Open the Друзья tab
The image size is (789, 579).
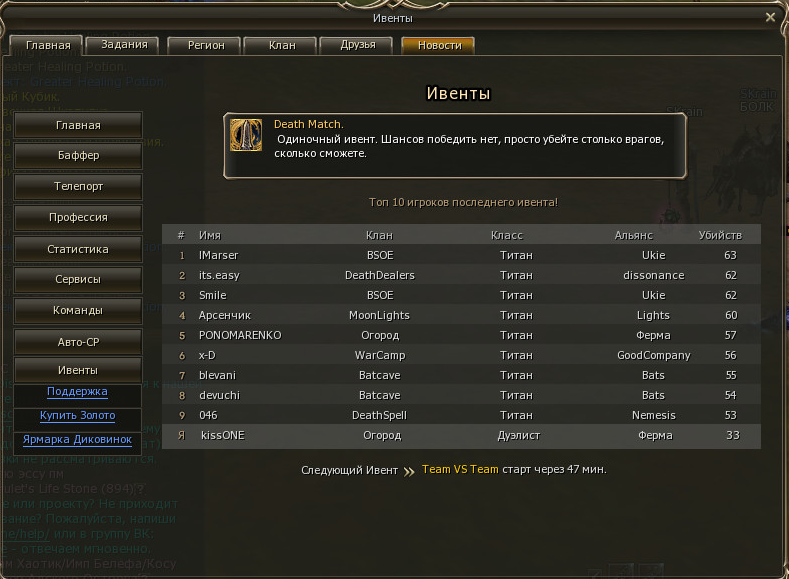(x=358, y=45)
